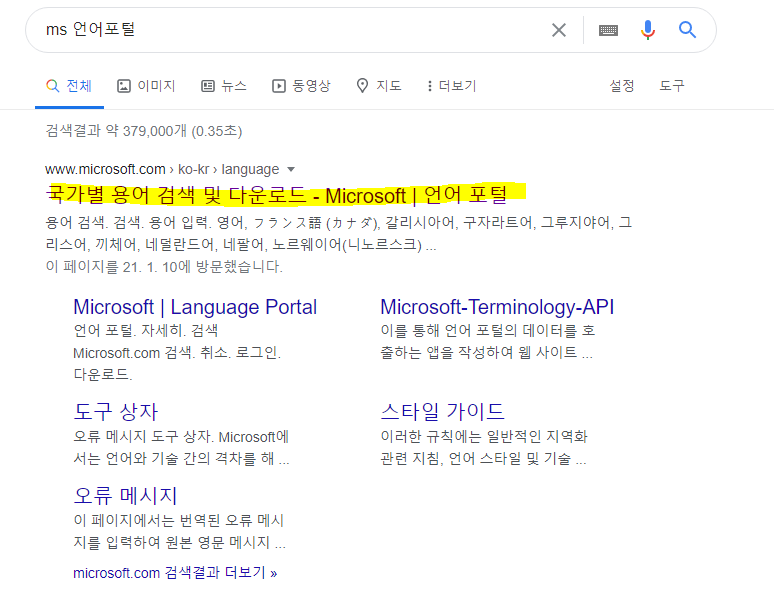Open the '도구 상자' sitelink
774x600 pixels.
116,412
